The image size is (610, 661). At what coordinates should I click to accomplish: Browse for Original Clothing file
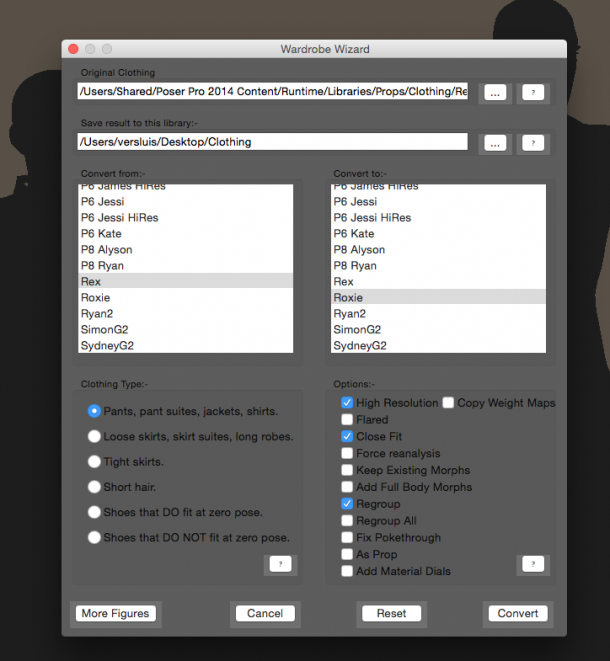point(495,92)
